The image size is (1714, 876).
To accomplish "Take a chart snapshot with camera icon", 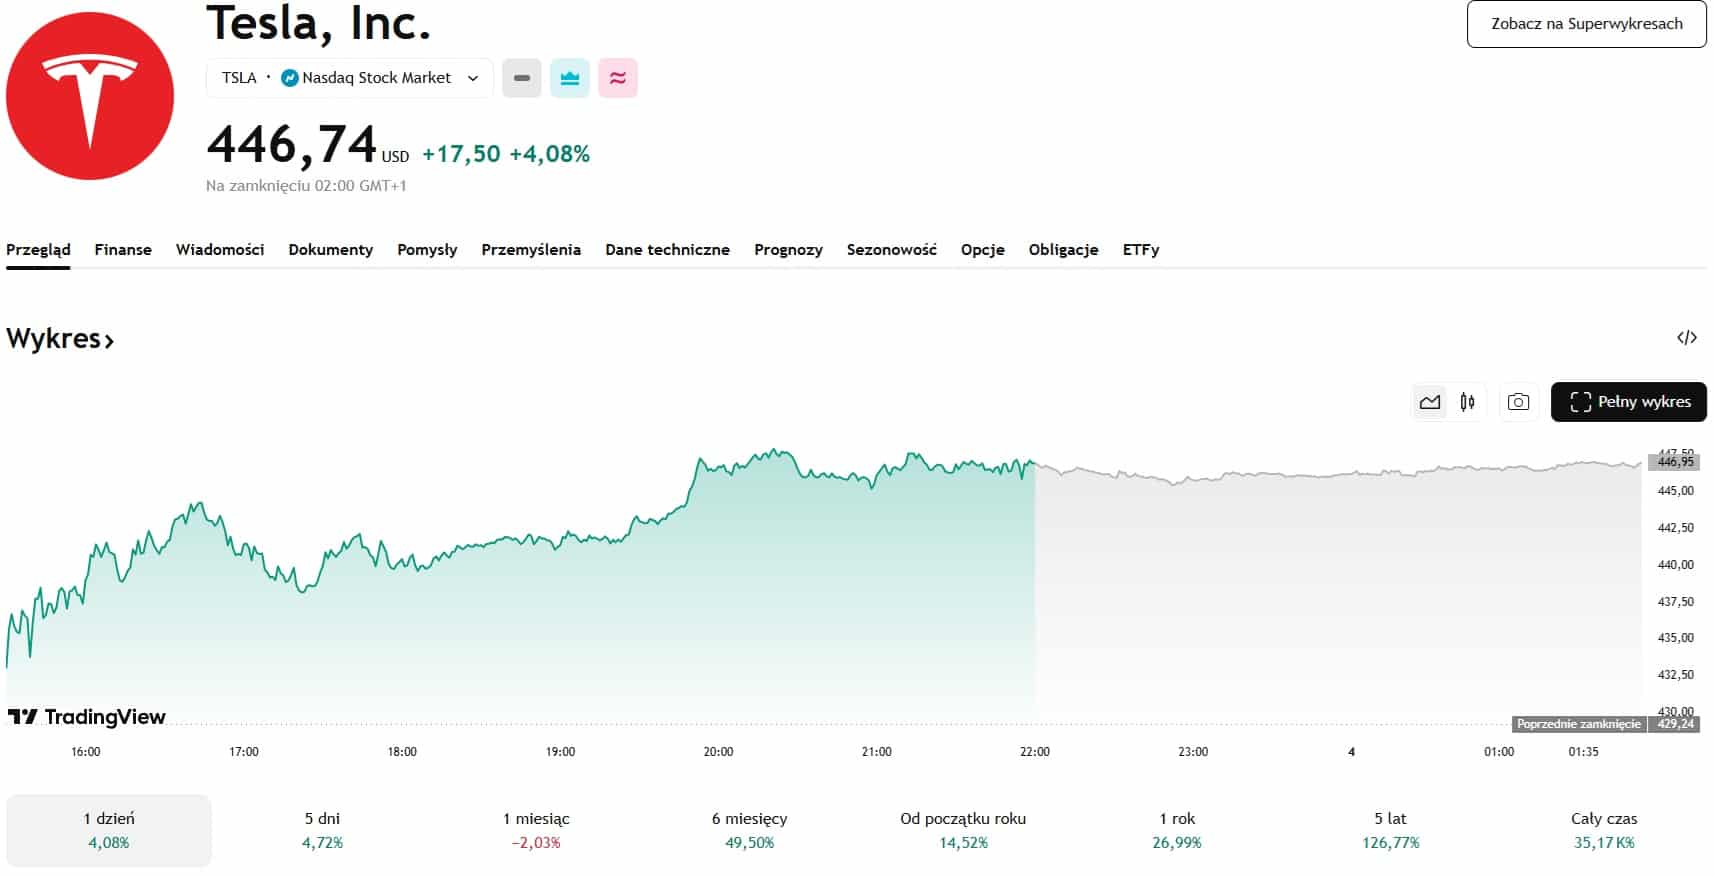I will [1518, 402].
